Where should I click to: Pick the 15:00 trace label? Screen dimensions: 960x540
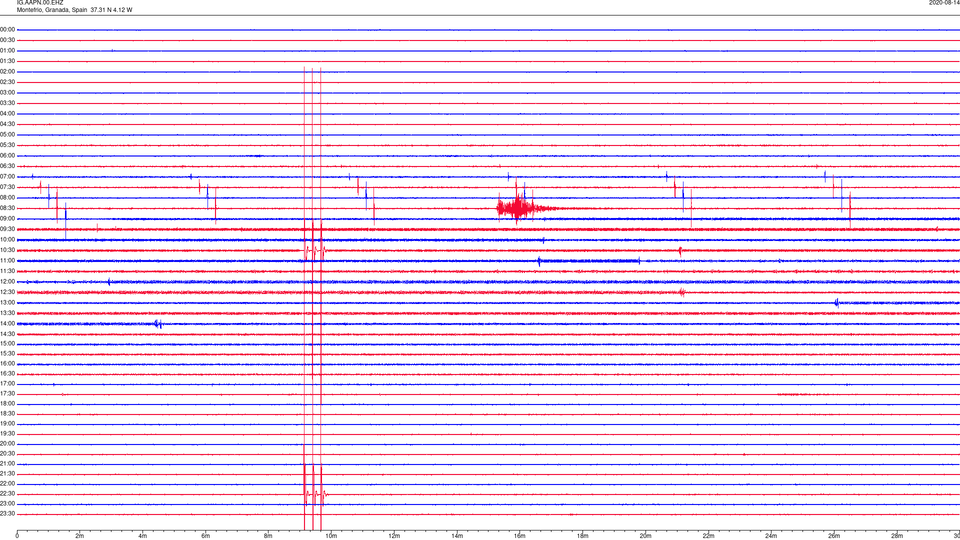coord(8,343)
